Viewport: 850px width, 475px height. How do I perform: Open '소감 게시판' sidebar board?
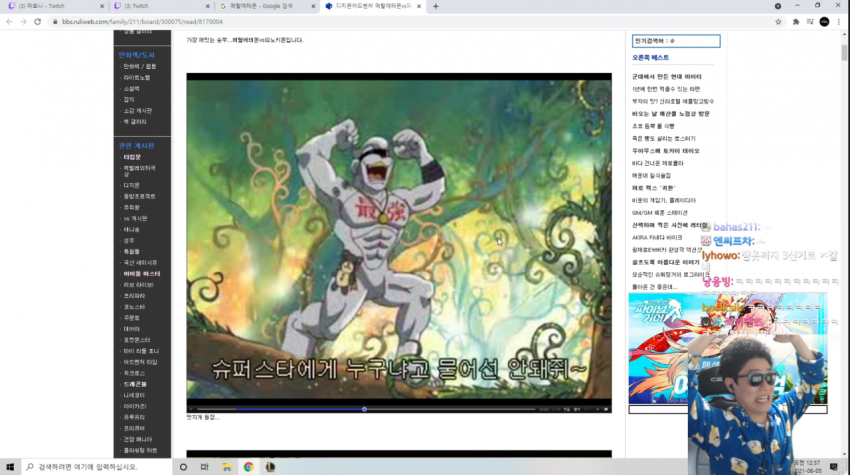point(138,111)
